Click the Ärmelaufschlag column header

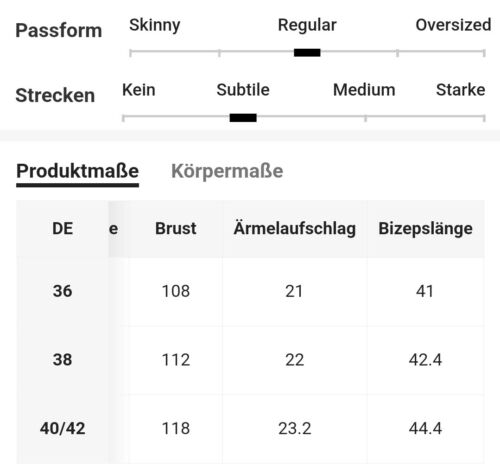[x=295, y=229]
